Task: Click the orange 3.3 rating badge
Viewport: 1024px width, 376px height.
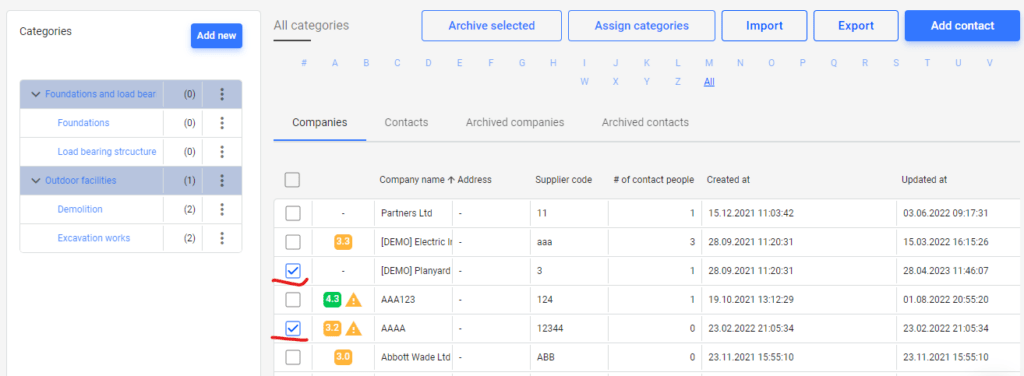Action: click(343, 242)
